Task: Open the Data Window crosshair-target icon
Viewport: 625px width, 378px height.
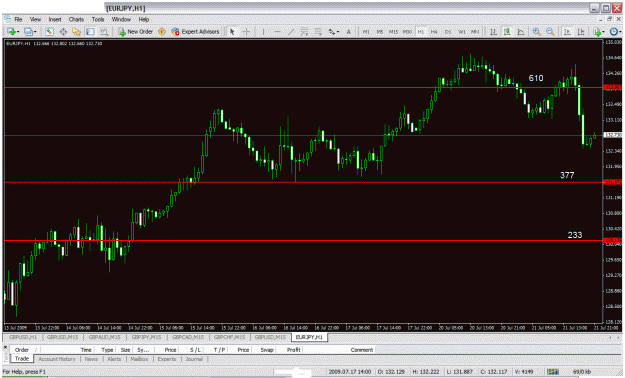Action: tap(63, 32)
